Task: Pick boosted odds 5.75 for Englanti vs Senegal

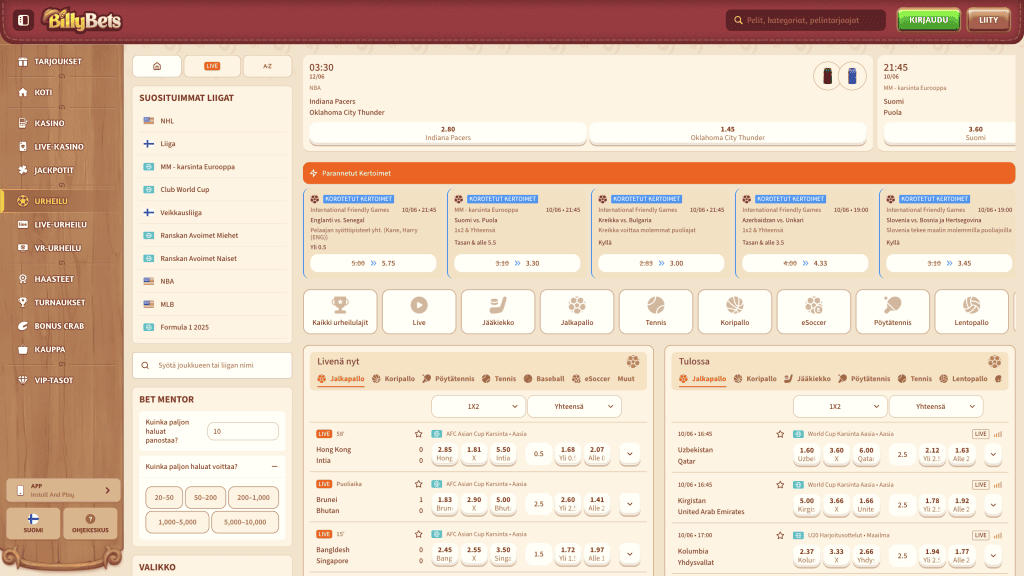Action: click(x=373, y=263)
